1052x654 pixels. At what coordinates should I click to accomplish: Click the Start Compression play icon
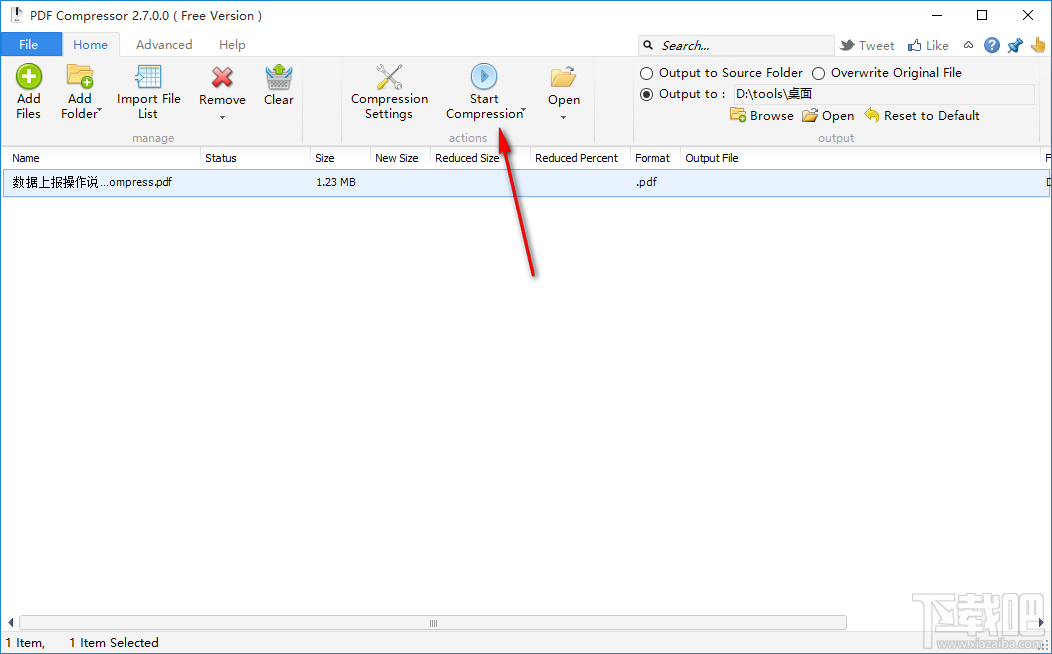click(x=484, y=76)
